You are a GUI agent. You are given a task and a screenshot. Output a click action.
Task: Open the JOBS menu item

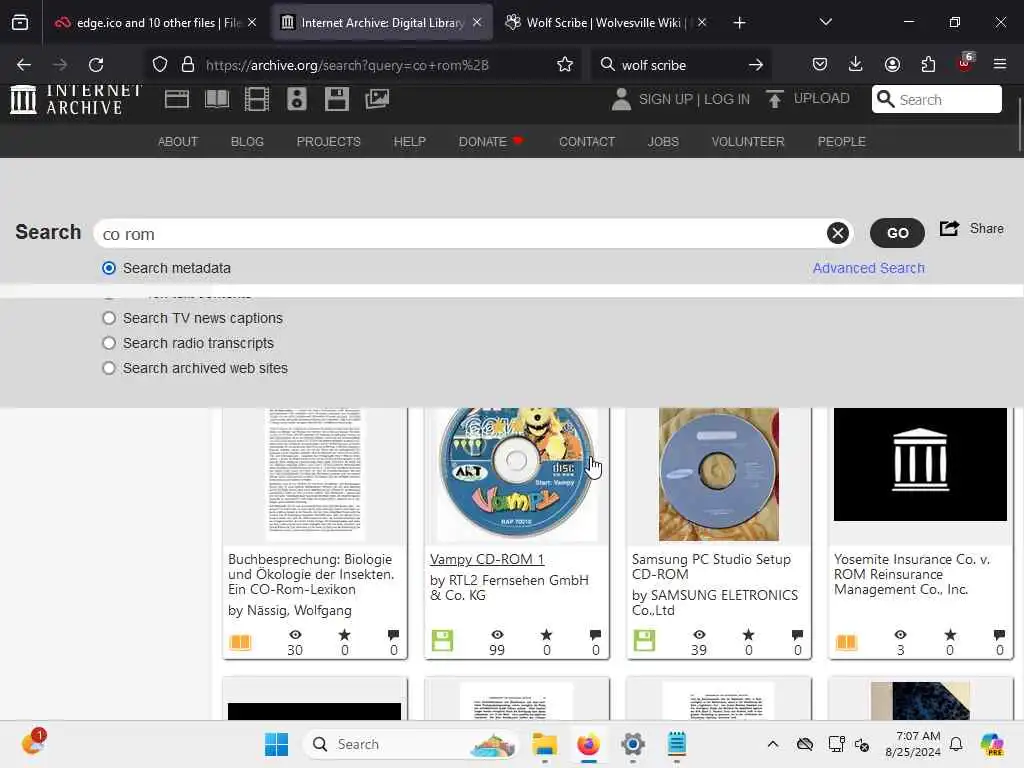pyautogui.click(x=663, y=142)
